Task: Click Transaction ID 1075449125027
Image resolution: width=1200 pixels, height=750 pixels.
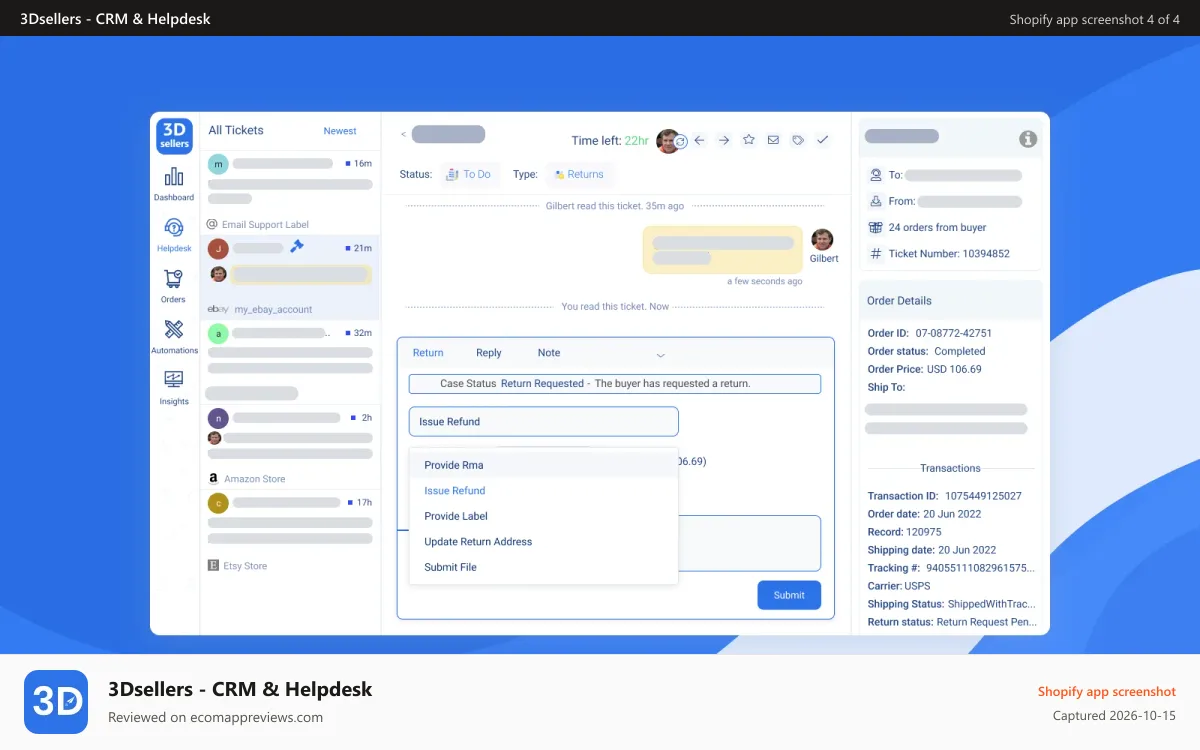Action: pos(944,496)
